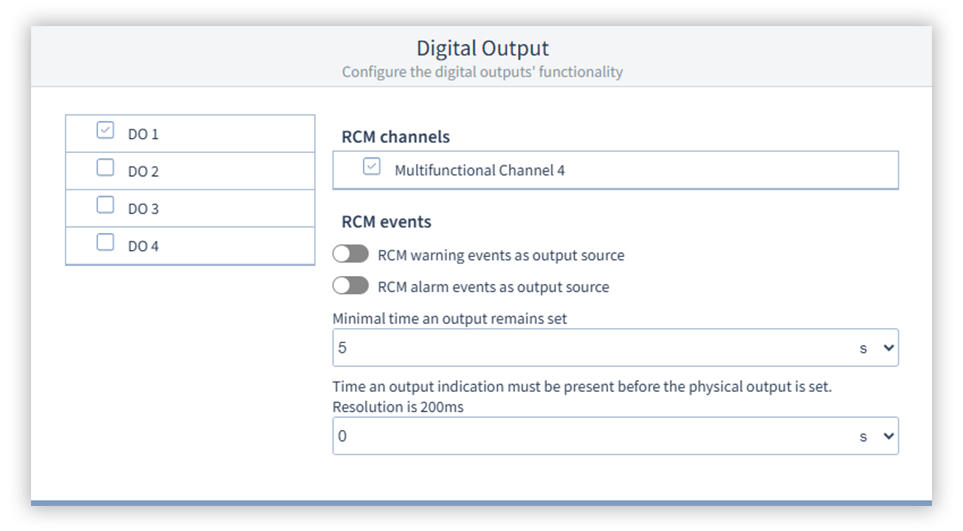Toggle RCM warning events switch on
963x531 pixels.
(x=351, y=255)
